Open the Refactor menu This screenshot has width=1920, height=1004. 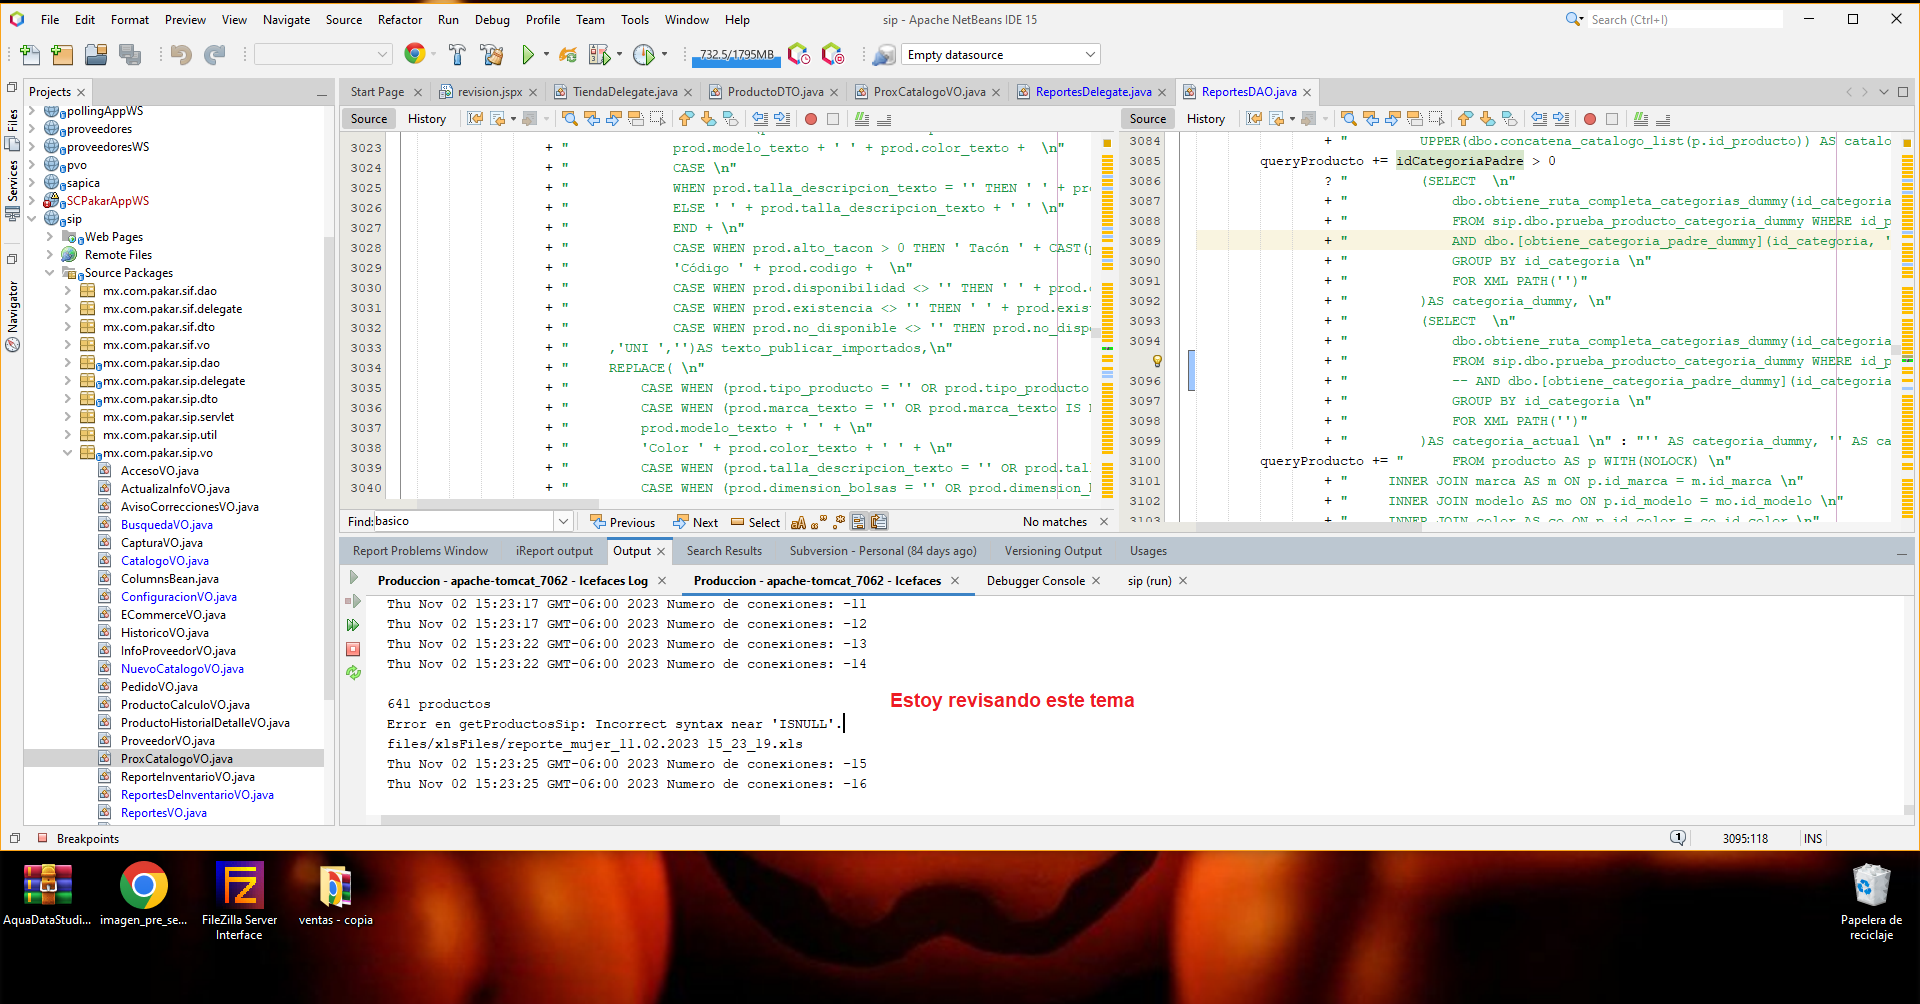point(399,19)
